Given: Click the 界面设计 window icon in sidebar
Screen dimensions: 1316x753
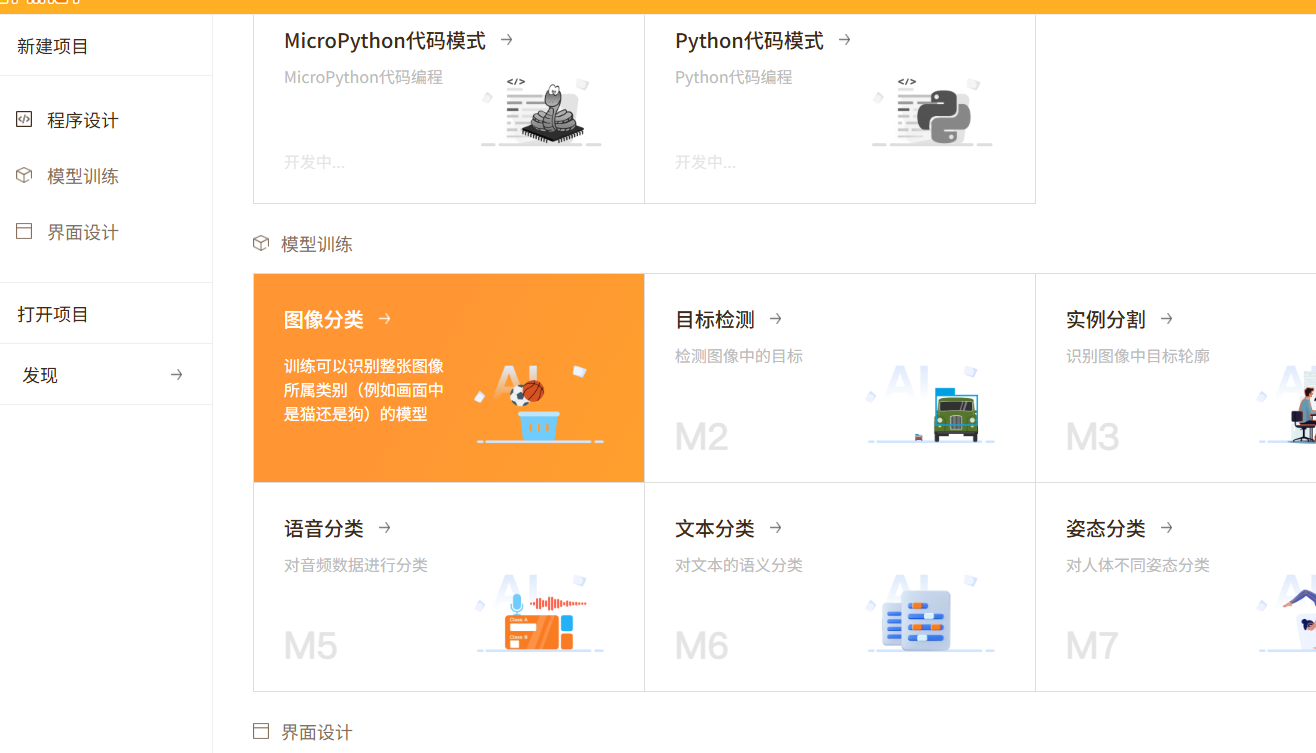Looking at the screenshot, I should (x=24, y=232).
